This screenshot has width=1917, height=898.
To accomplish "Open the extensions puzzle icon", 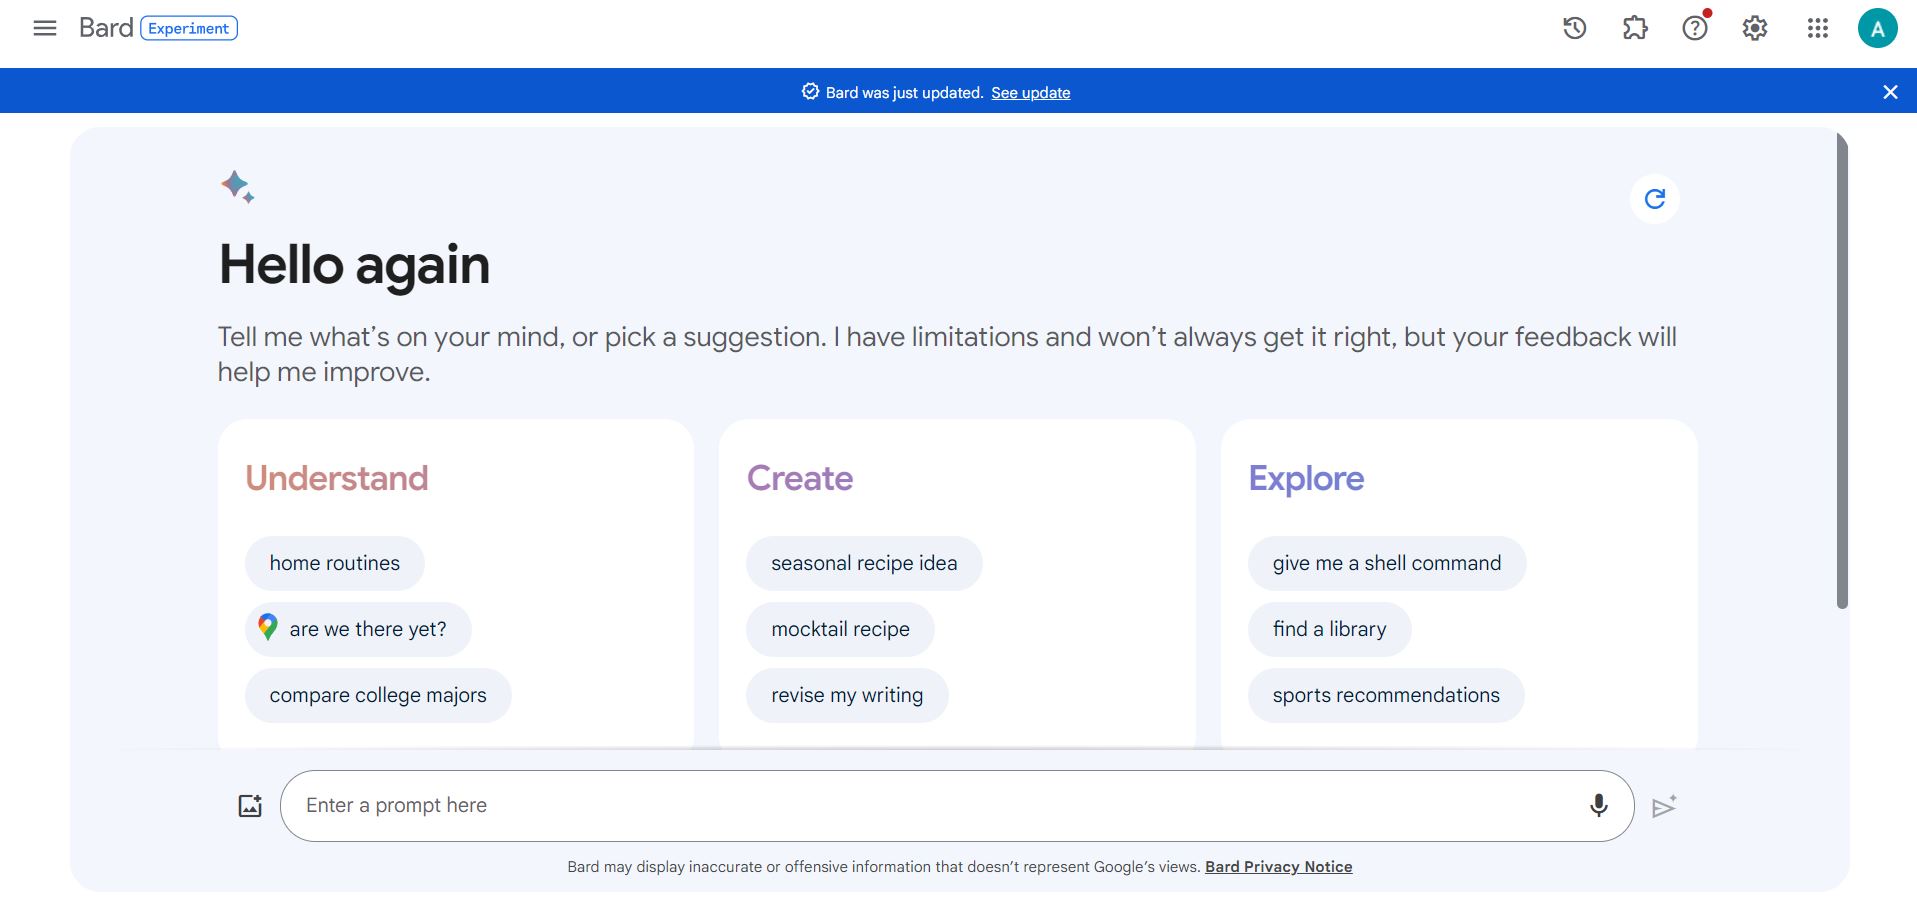I will (1635, 28).
